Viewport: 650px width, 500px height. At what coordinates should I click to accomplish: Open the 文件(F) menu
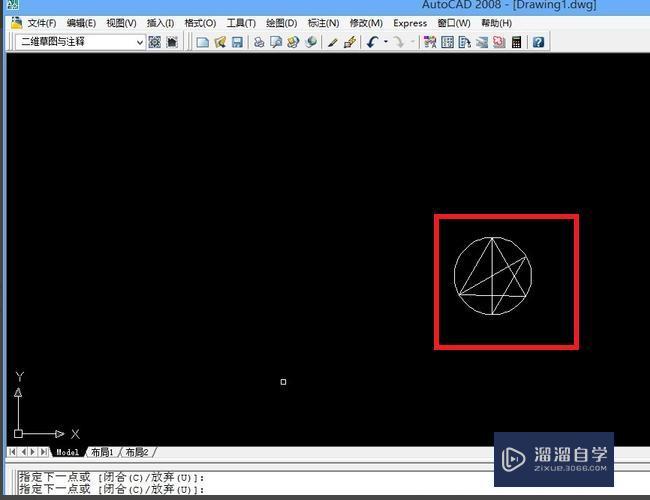click(42, 23)
